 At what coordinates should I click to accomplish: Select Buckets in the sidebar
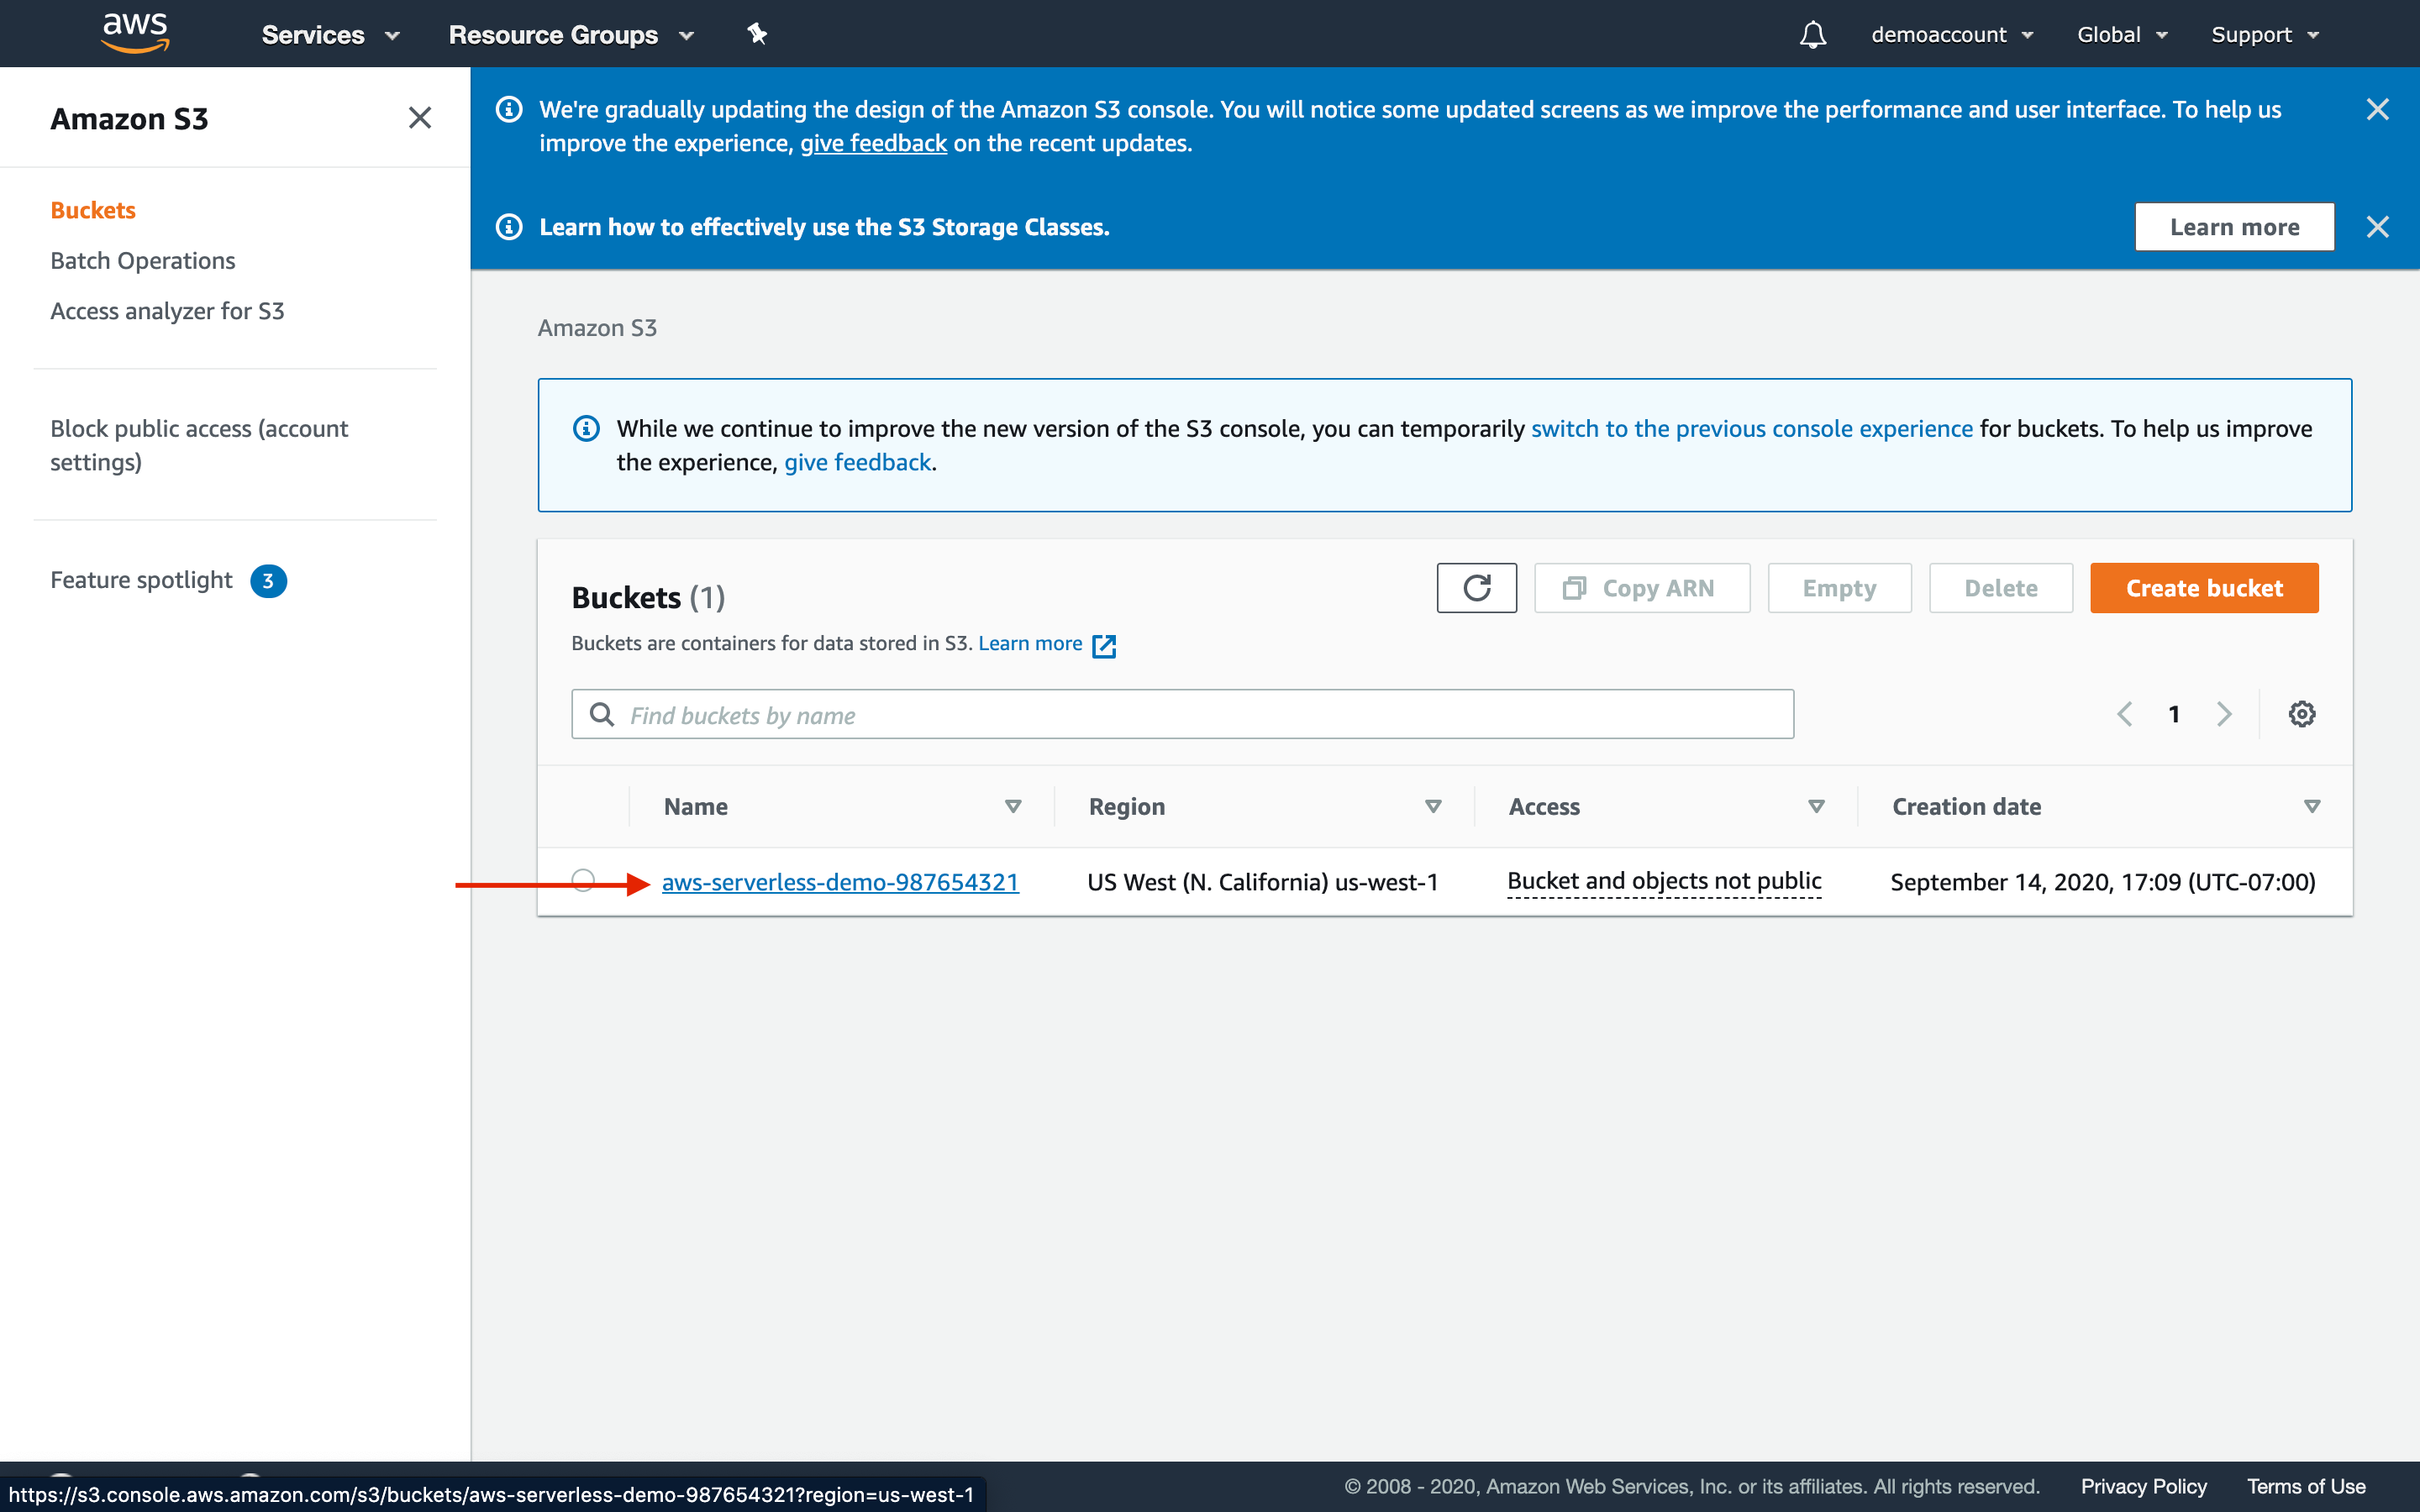tap(93, 210)
